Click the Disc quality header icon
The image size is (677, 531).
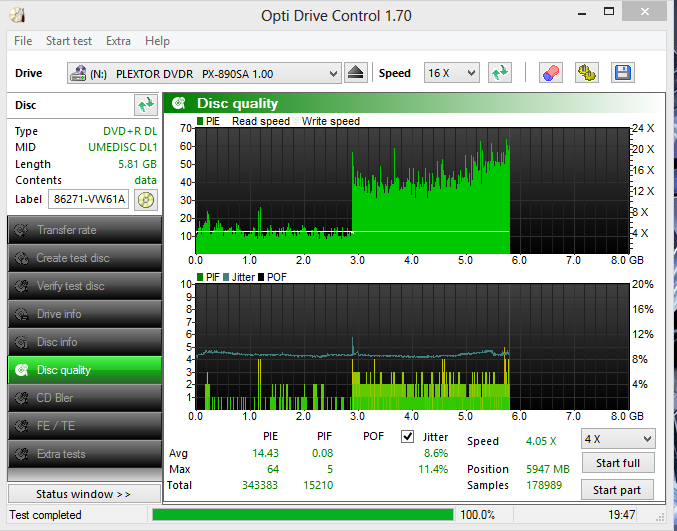pos(179,103)
